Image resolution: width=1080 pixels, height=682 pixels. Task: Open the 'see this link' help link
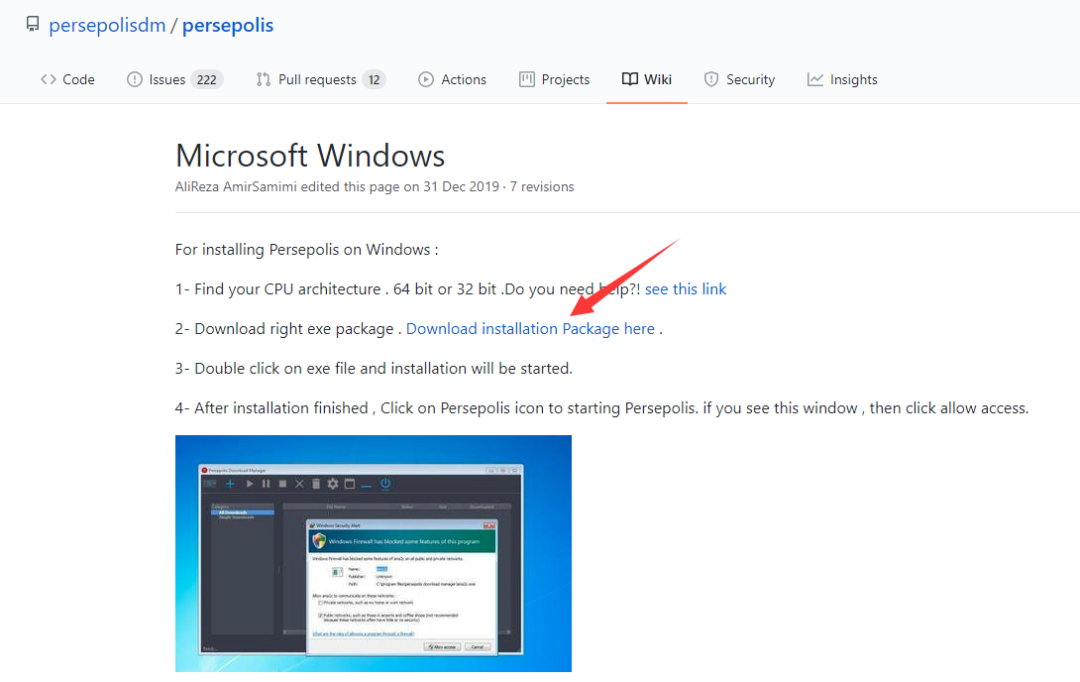685,289
